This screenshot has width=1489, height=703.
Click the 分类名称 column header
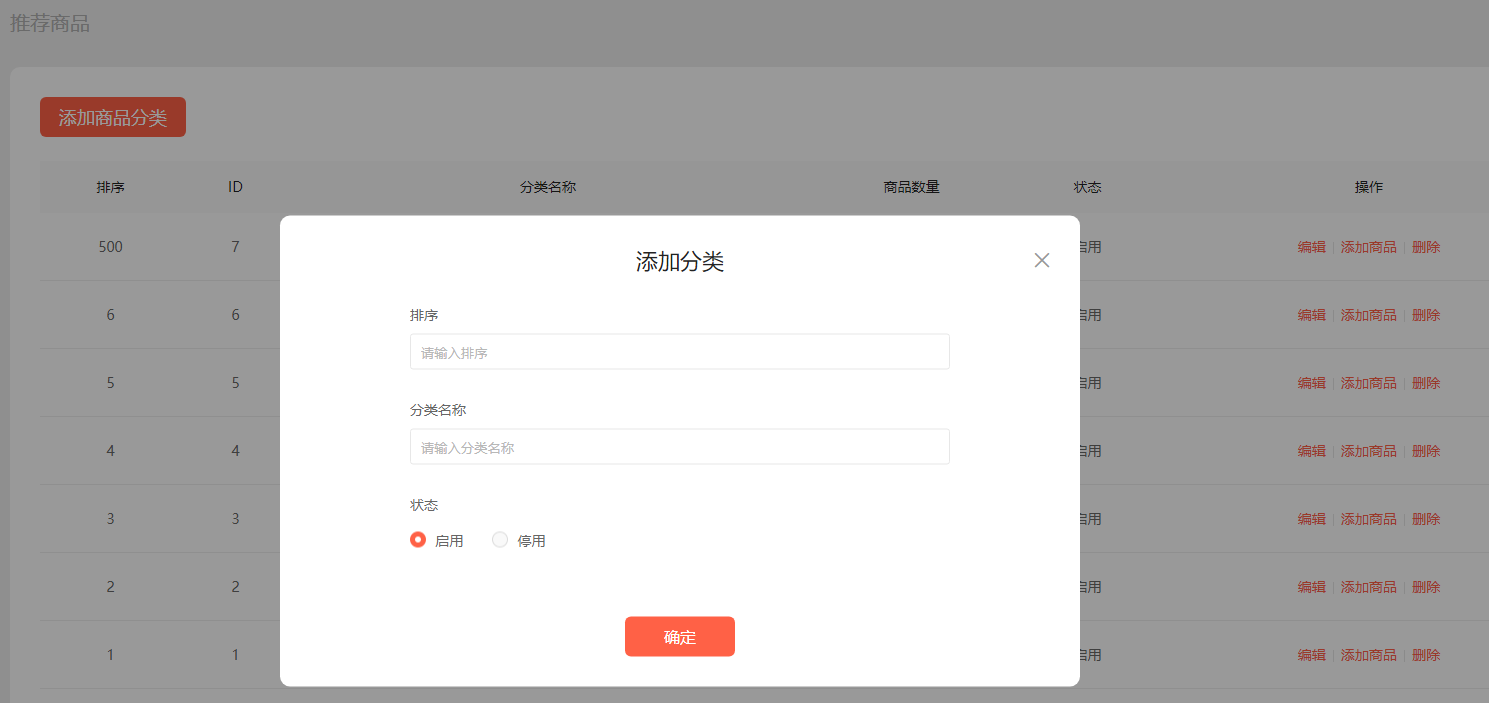tap(548, 187)
